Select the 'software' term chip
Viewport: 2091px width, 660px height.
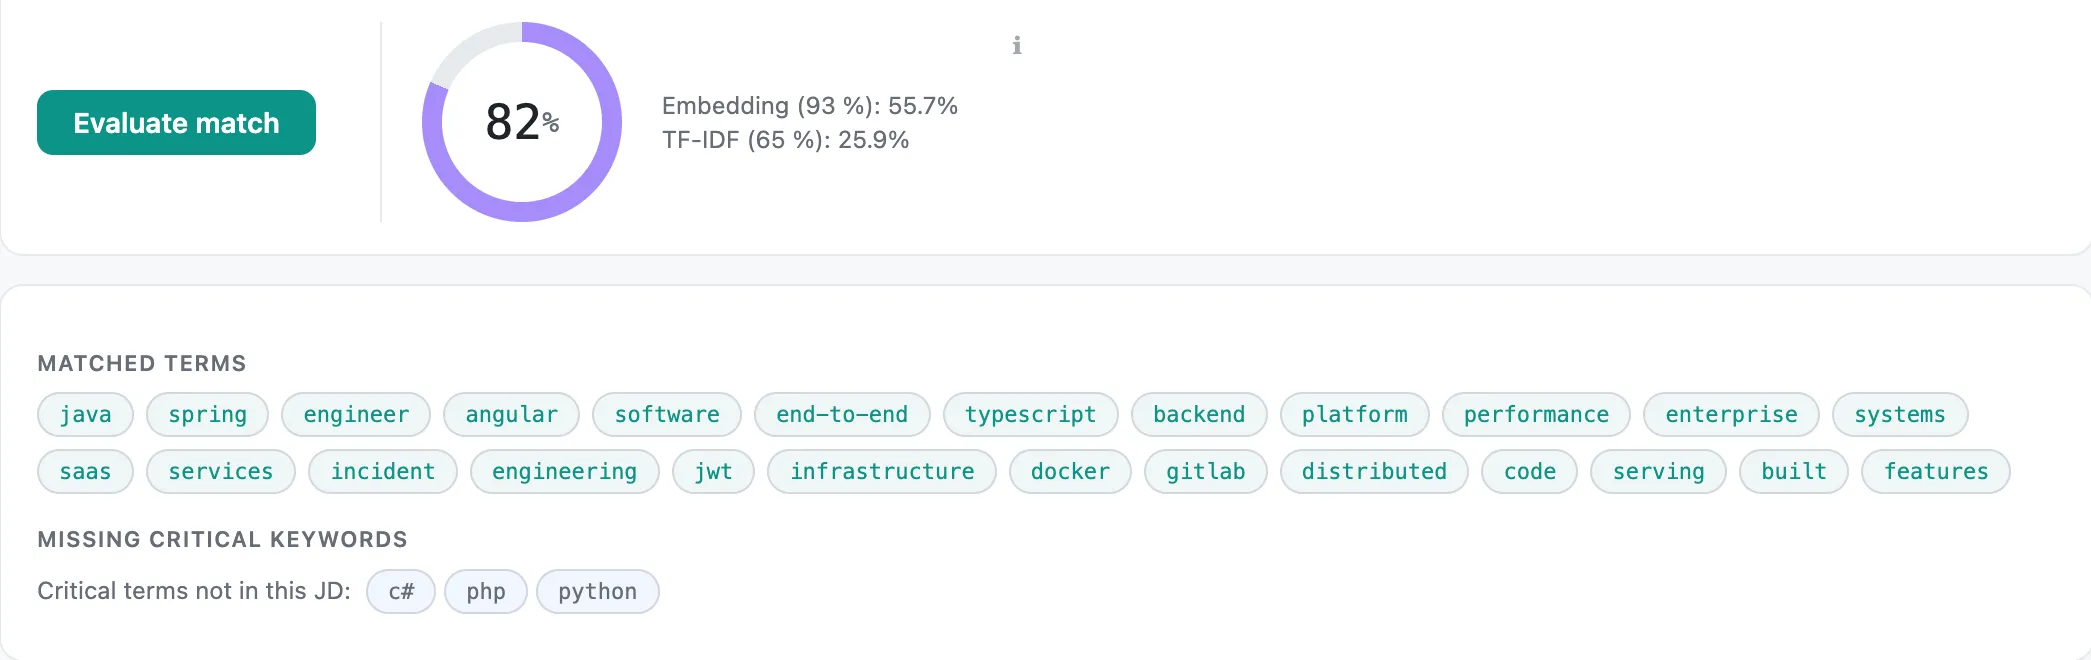tap(667, 414)
